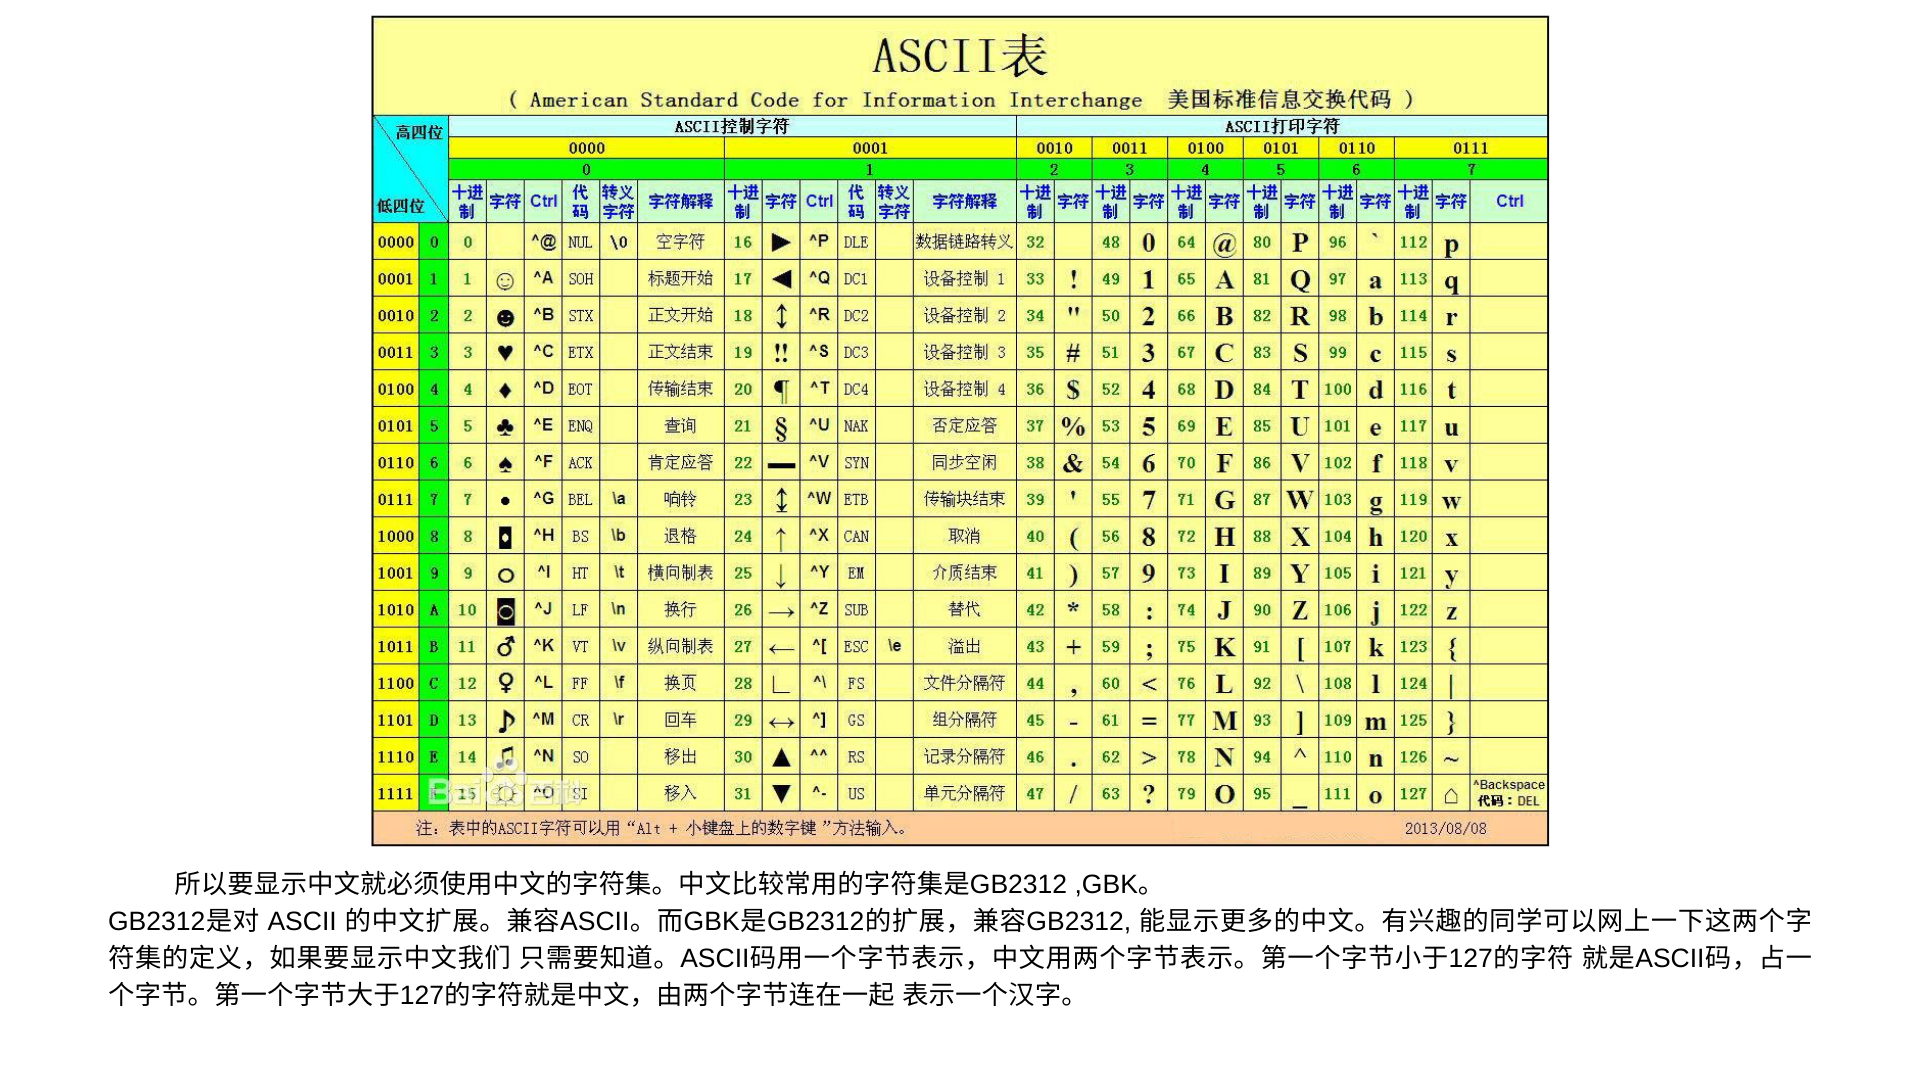Click the "DLE" code cell
Viewport: 1920px width, 1080px height.
856,242
